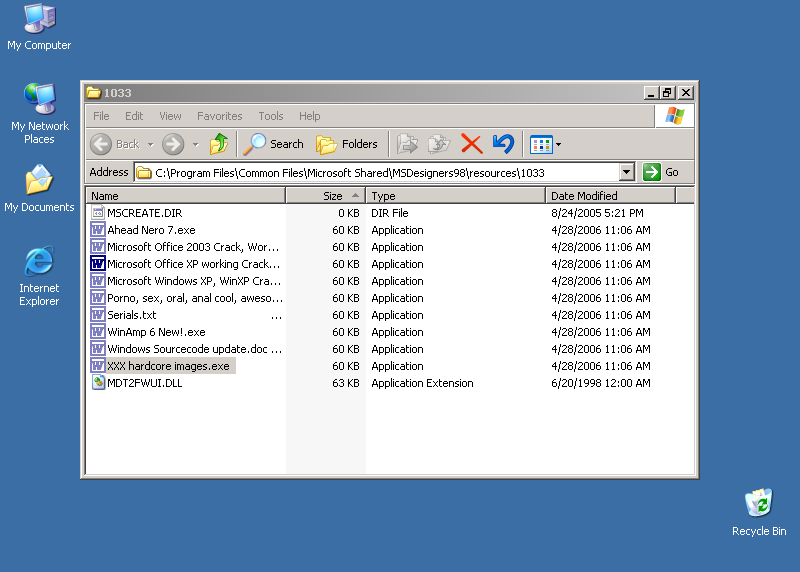Image resolution: width=800 pixels, height=572 pixels.
Task: Select Microsoft Office XP working Crack icon
Action: (x=98, y=264)
